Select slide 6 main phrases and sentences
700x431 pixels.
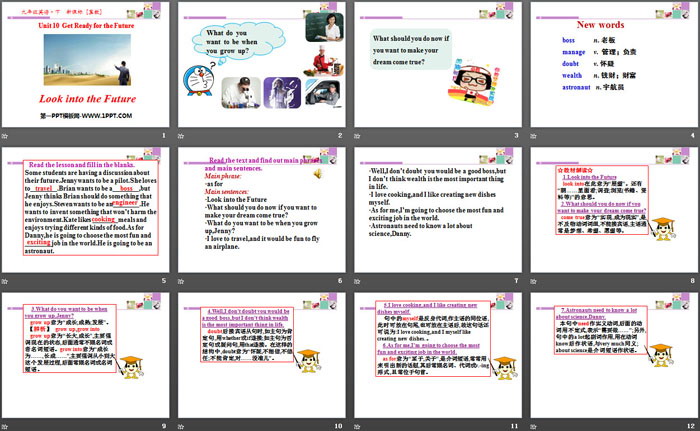click(x=262, y=210)
